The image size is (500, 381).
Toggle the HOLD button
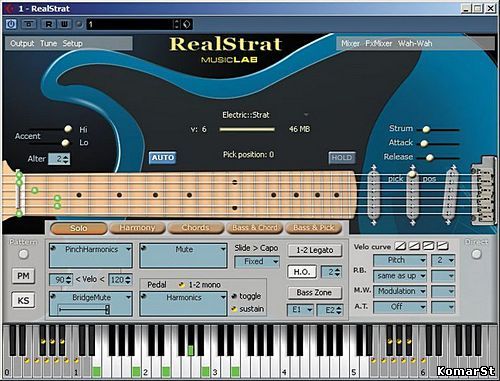(342, 158)
